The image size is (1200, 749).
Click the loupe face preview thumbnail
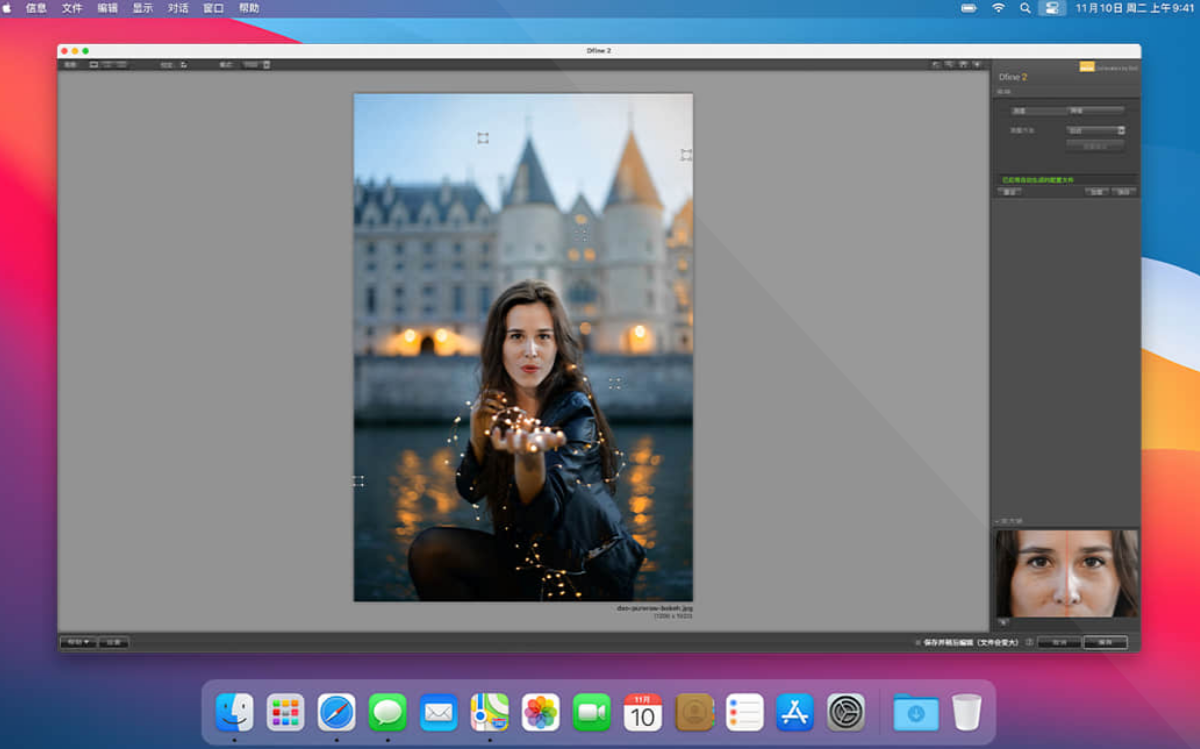(x=1067, y=572)
